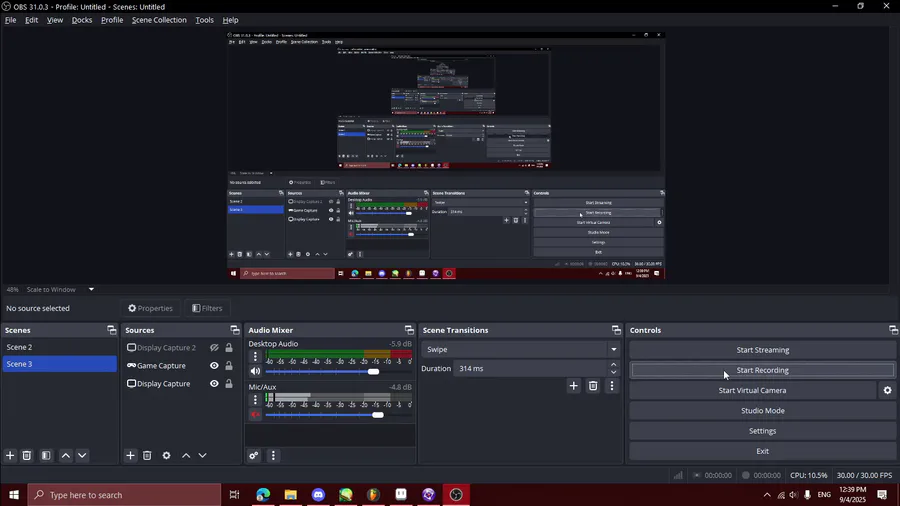Image resolution: width=900 pixels, height=506 pixels.
Task: Open the Help menu
Action: pyautogui.click(x=230, y=20)
